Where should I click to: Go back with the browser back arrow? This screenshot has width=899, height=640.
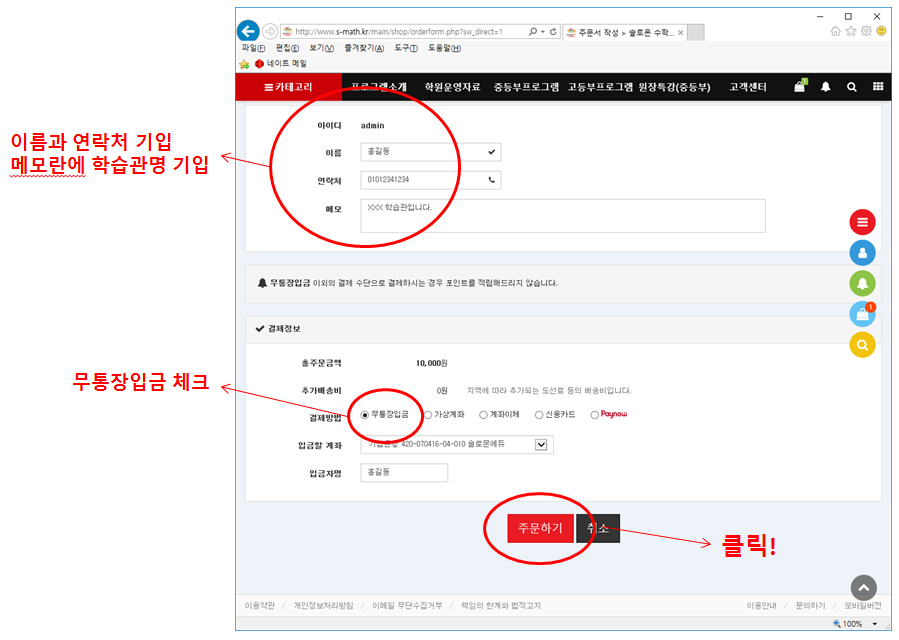coord(248,31)
